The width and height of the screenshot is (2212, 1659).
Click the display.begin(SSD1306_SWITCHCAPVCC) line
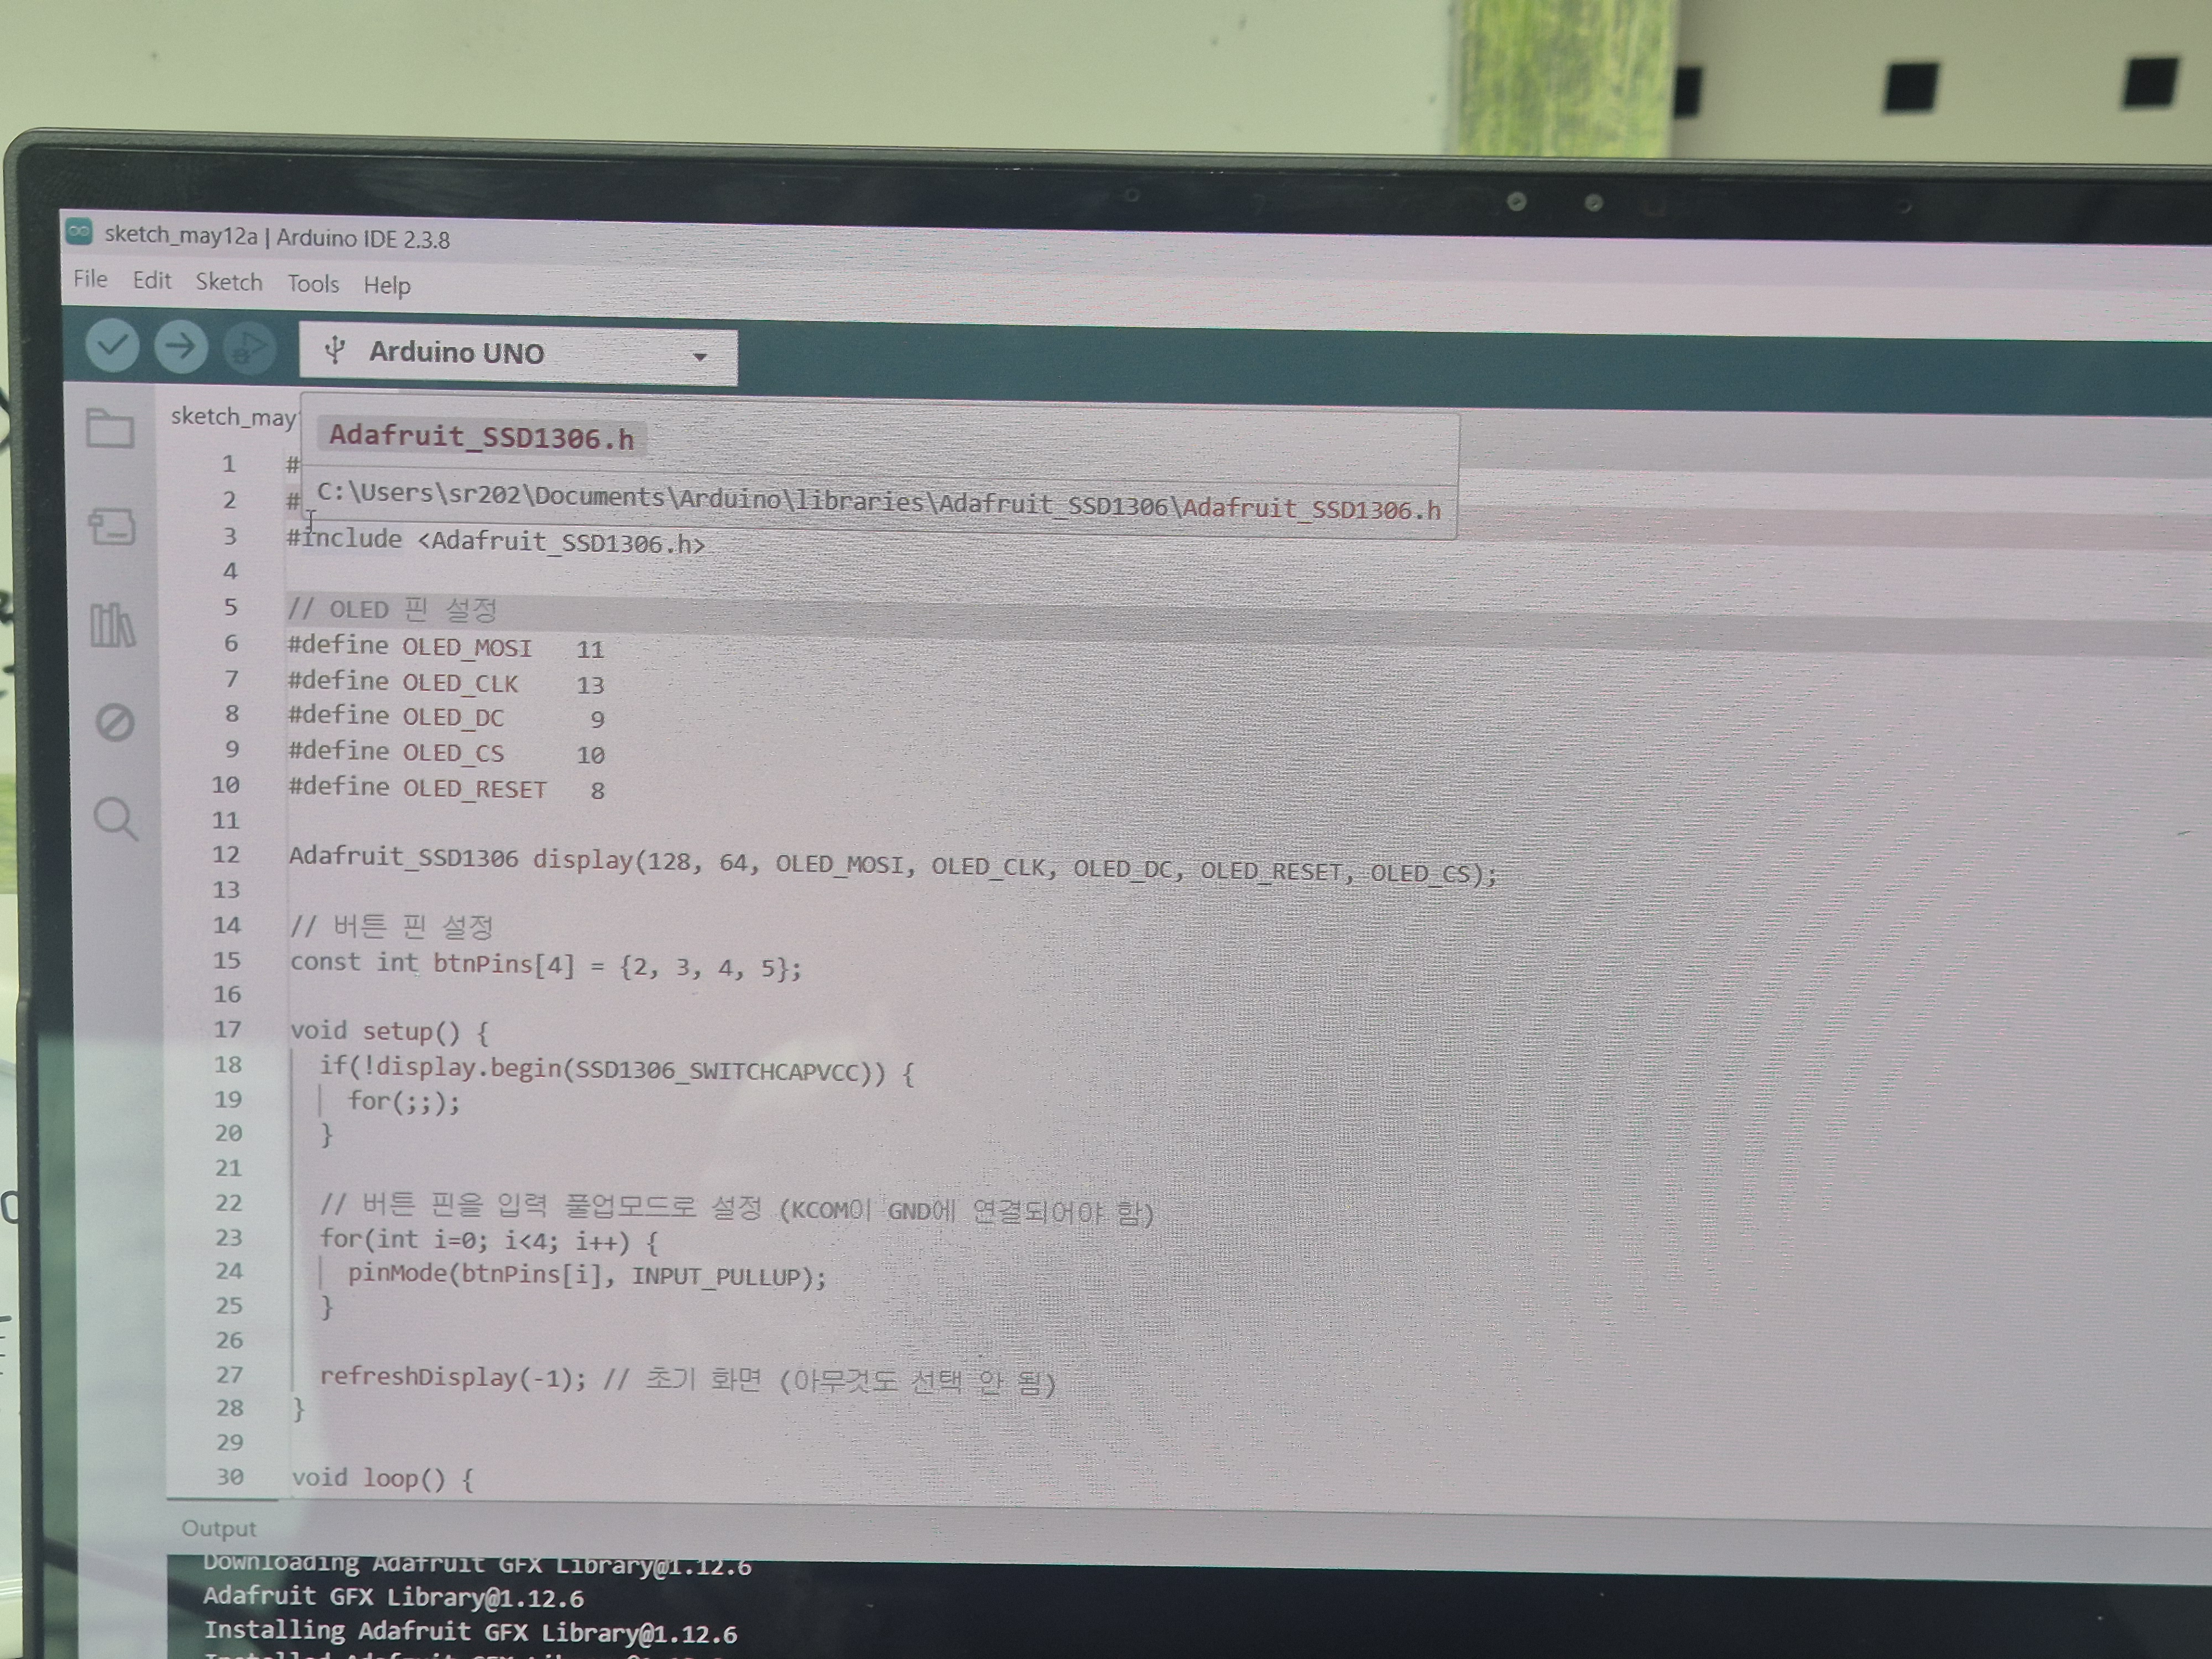616,1070
